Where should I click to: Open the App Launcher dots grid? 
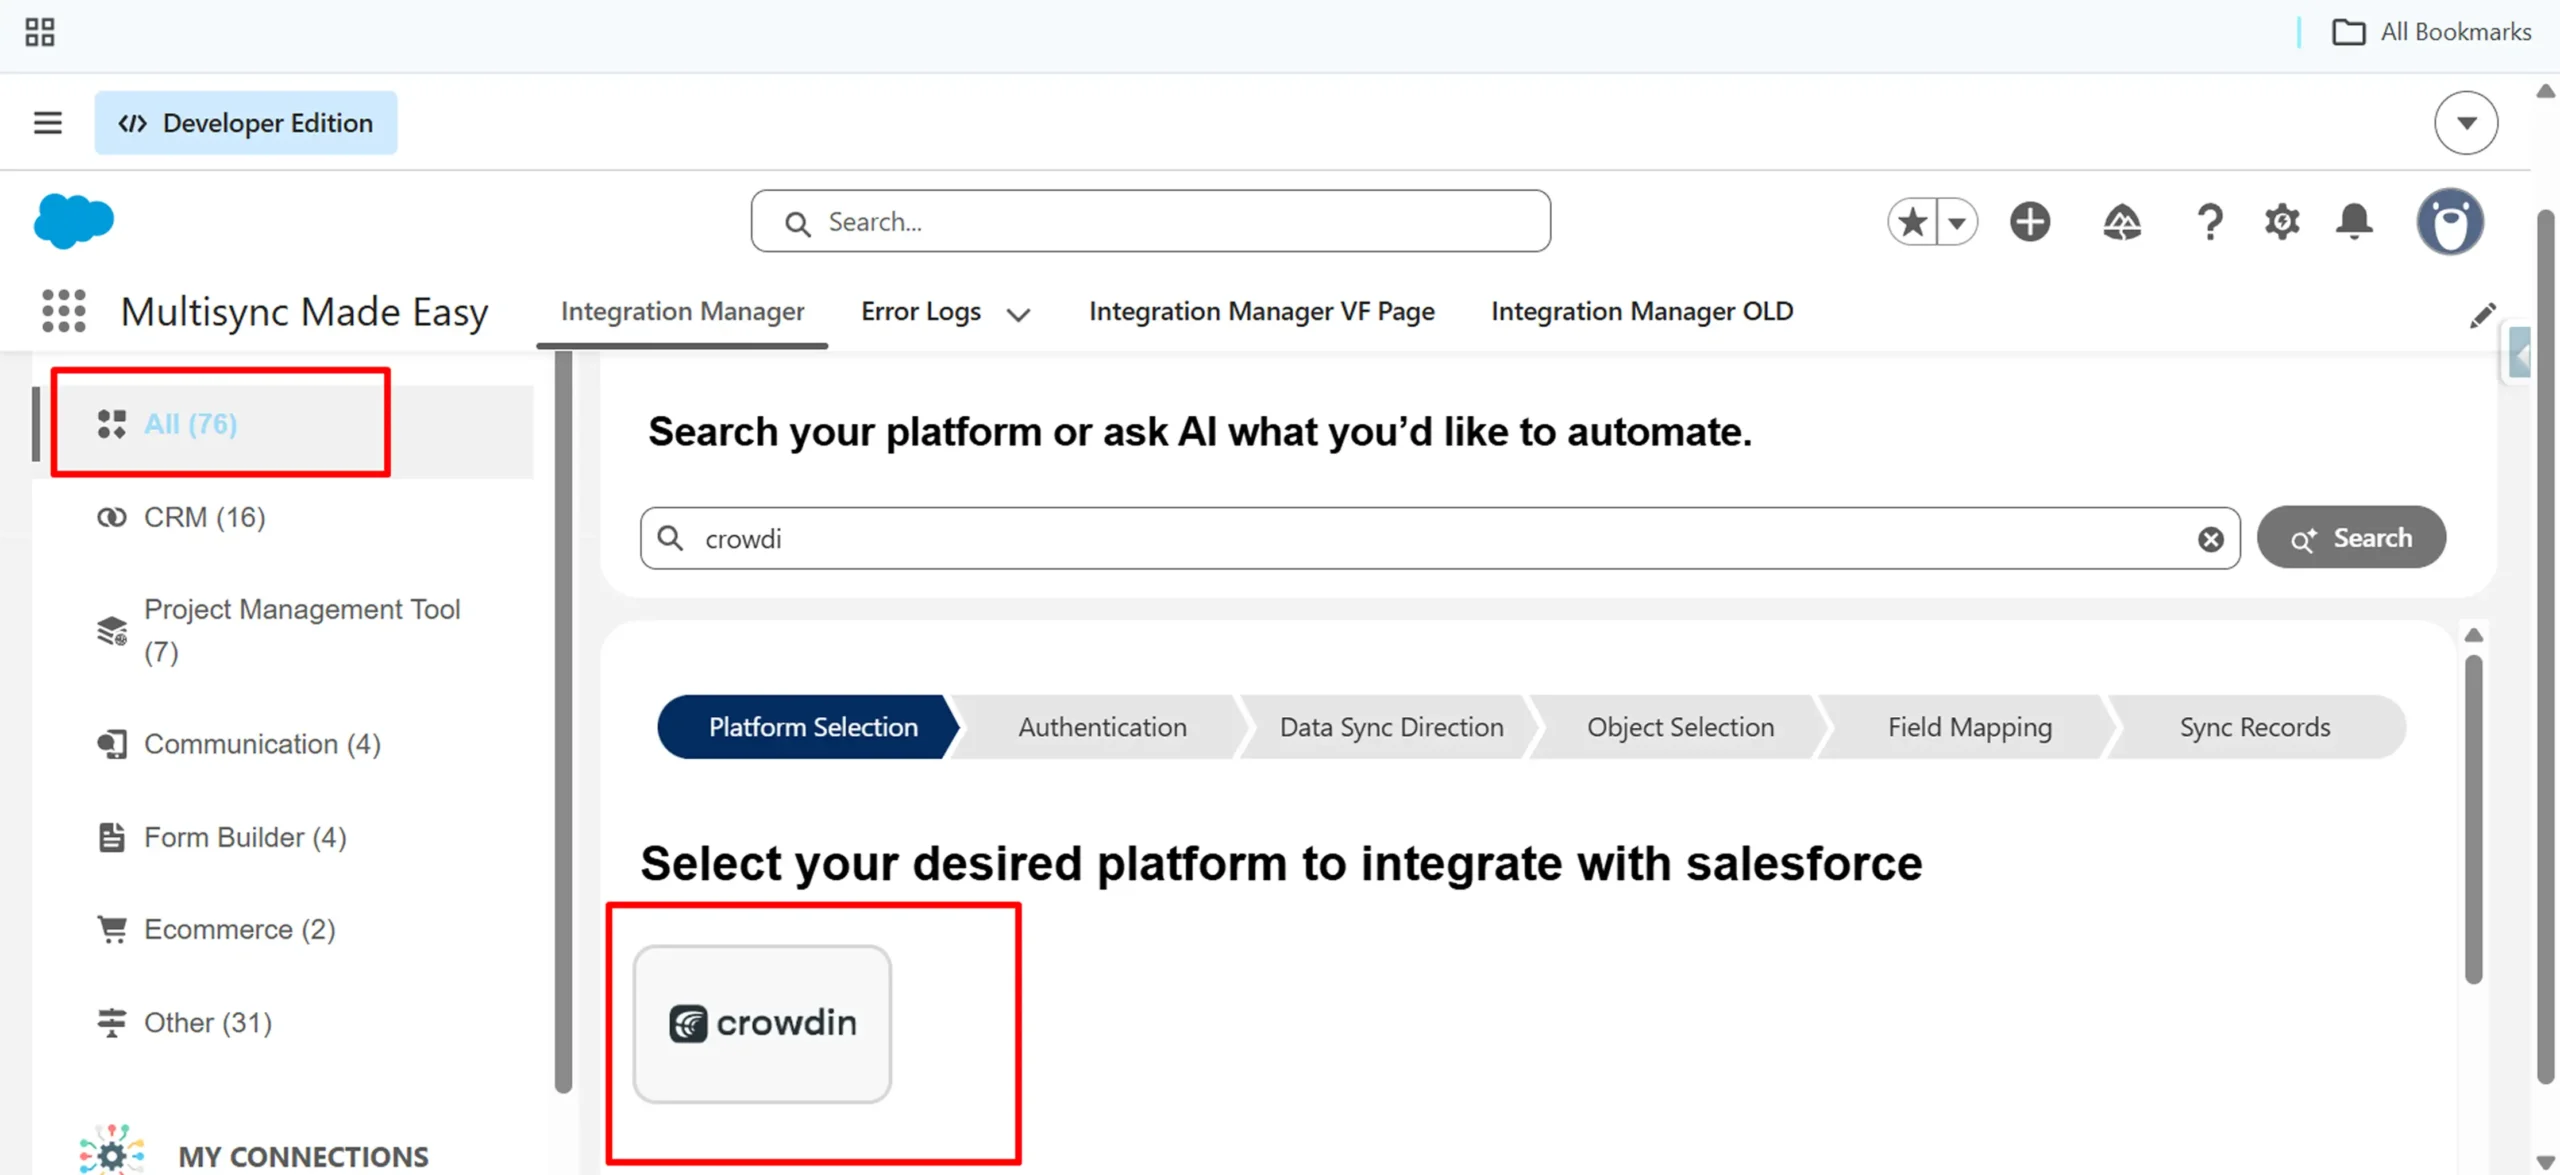tap(64, 311)
